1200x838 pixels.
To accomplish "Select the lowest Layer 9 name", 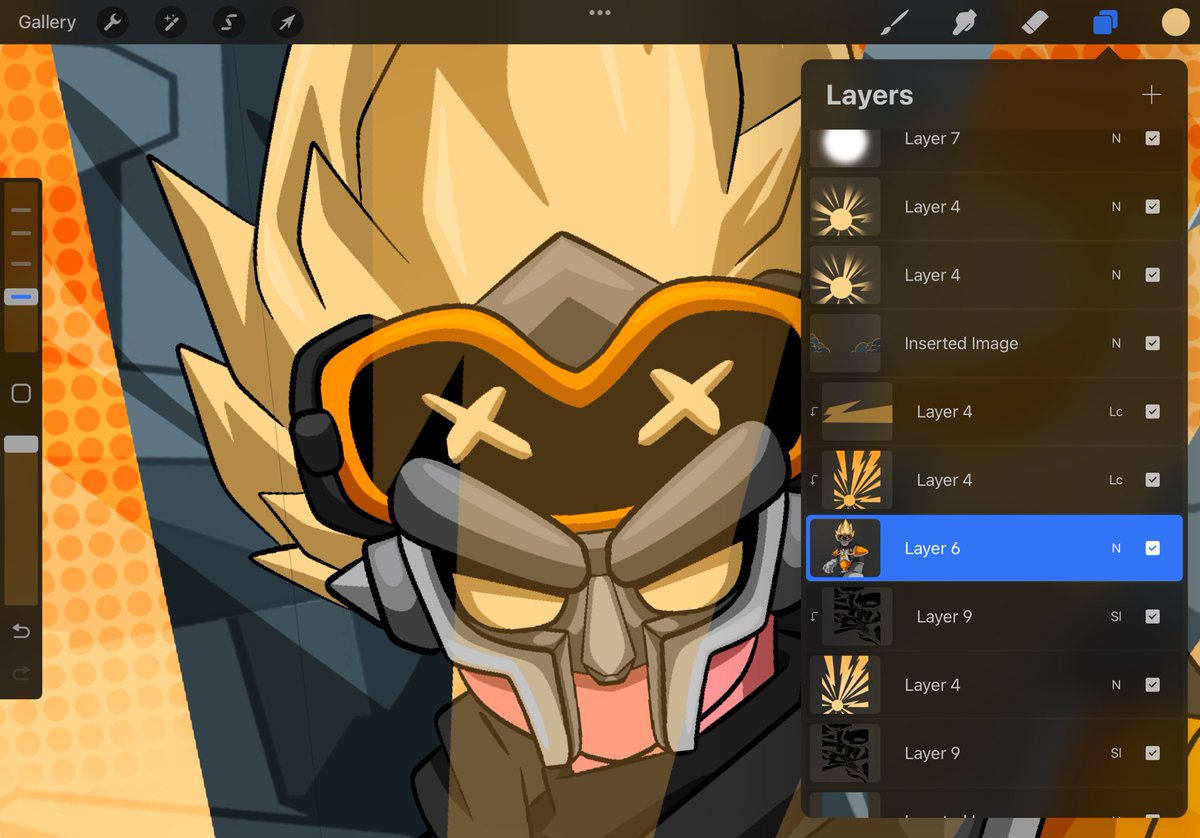I will (x=932, y=753).
